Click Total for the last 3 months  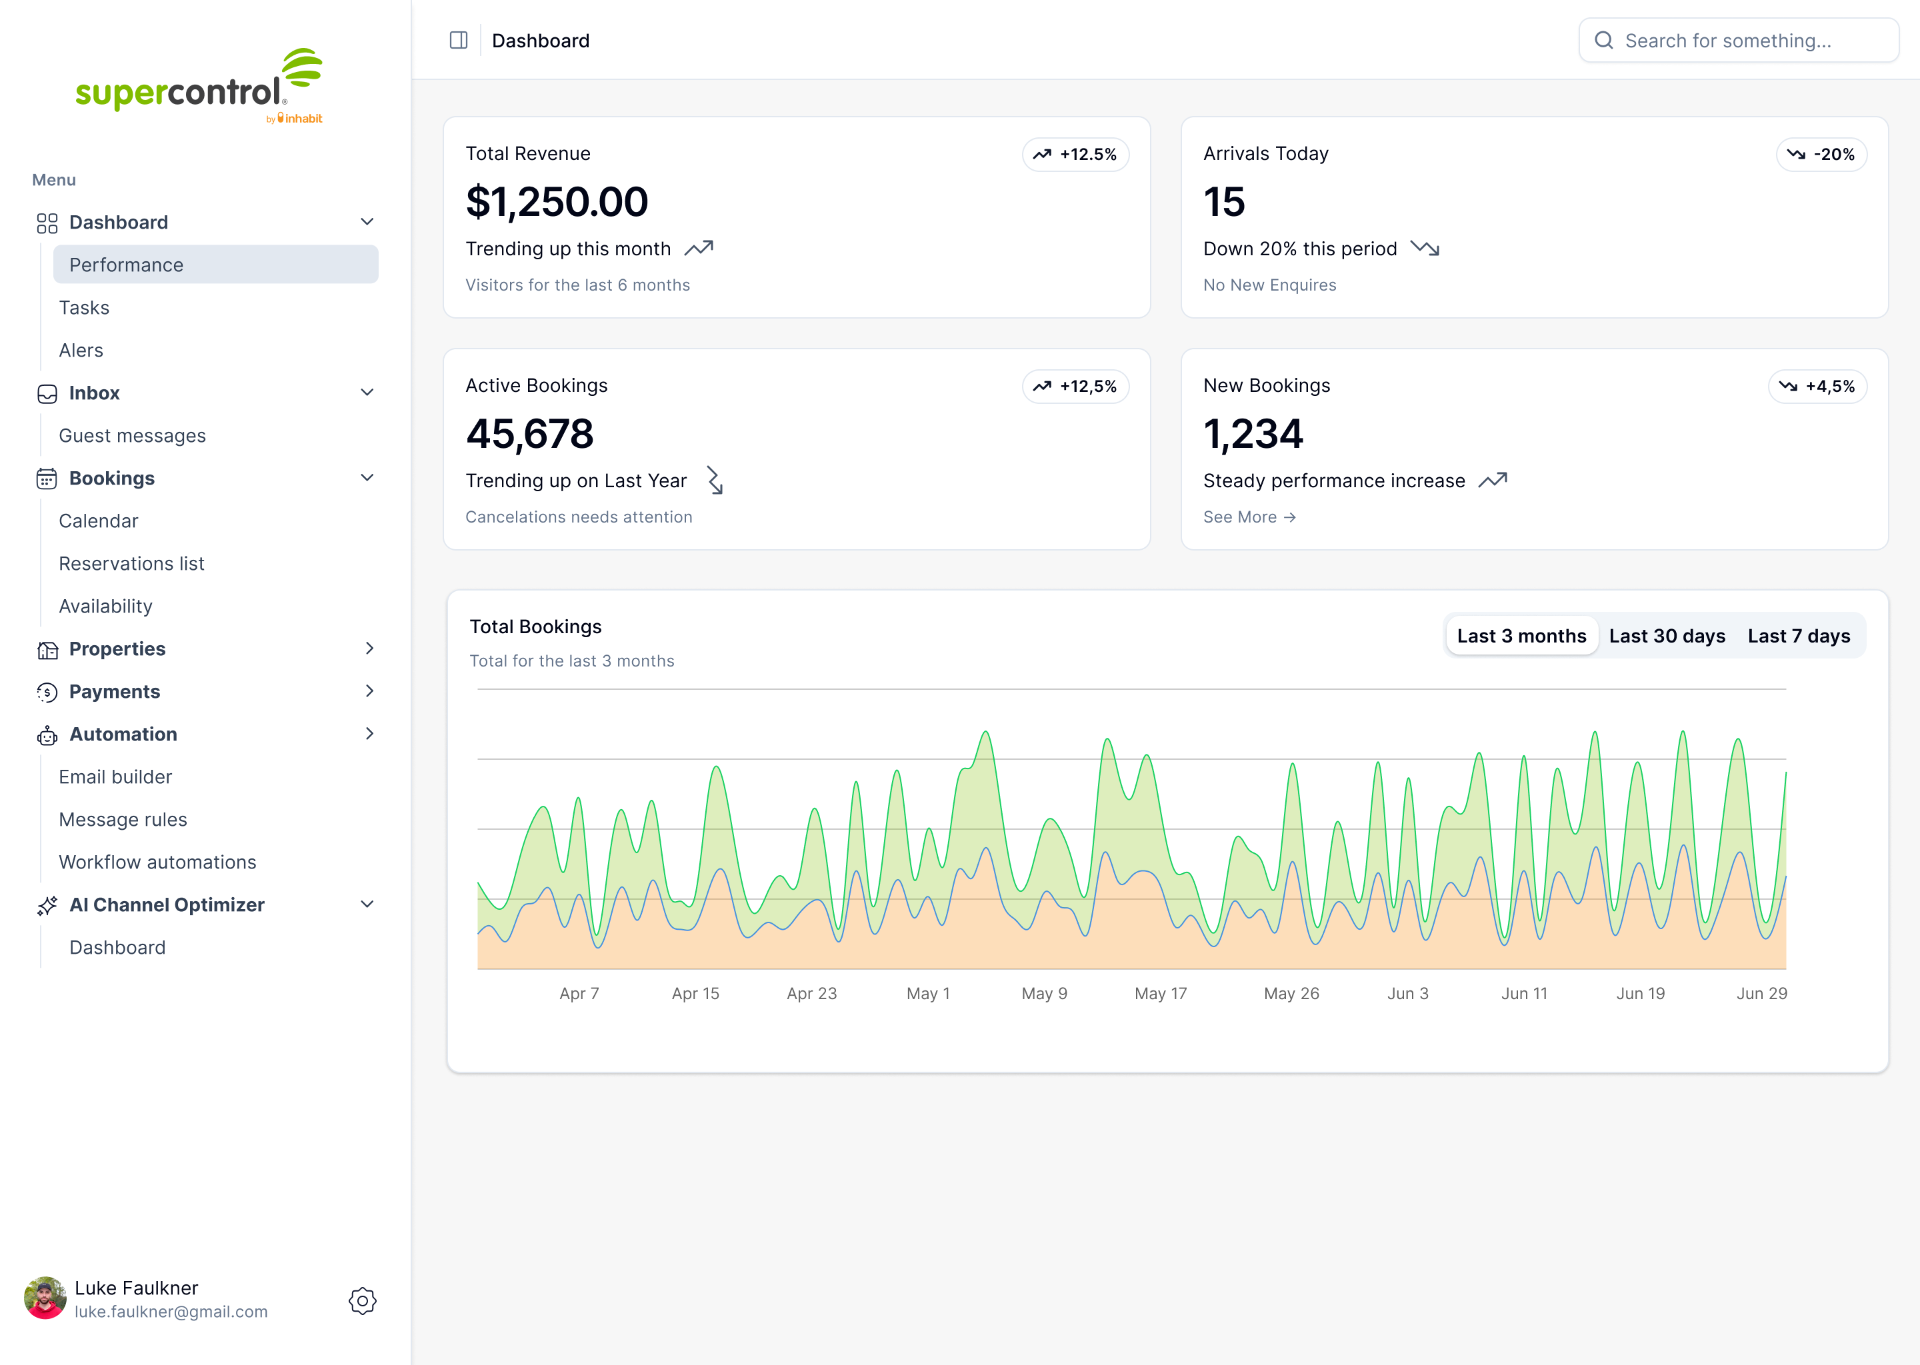[x=572, y=661]
